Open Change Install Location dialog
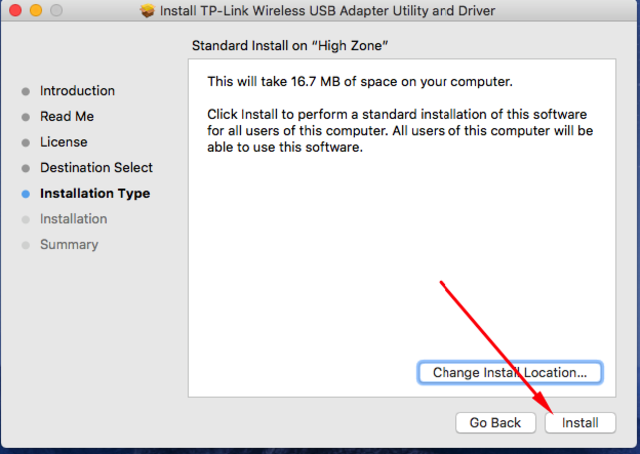Screen dimensions: 640x454 [x=510, y=373]
